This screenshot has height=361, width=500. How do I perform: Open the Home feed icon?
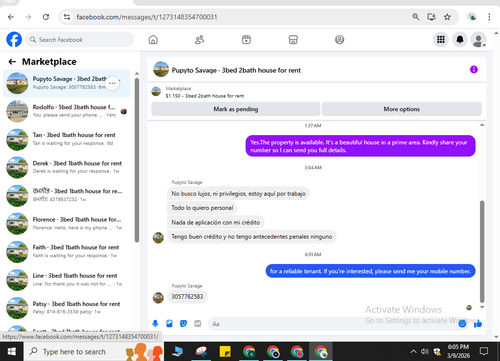point(153,40)
